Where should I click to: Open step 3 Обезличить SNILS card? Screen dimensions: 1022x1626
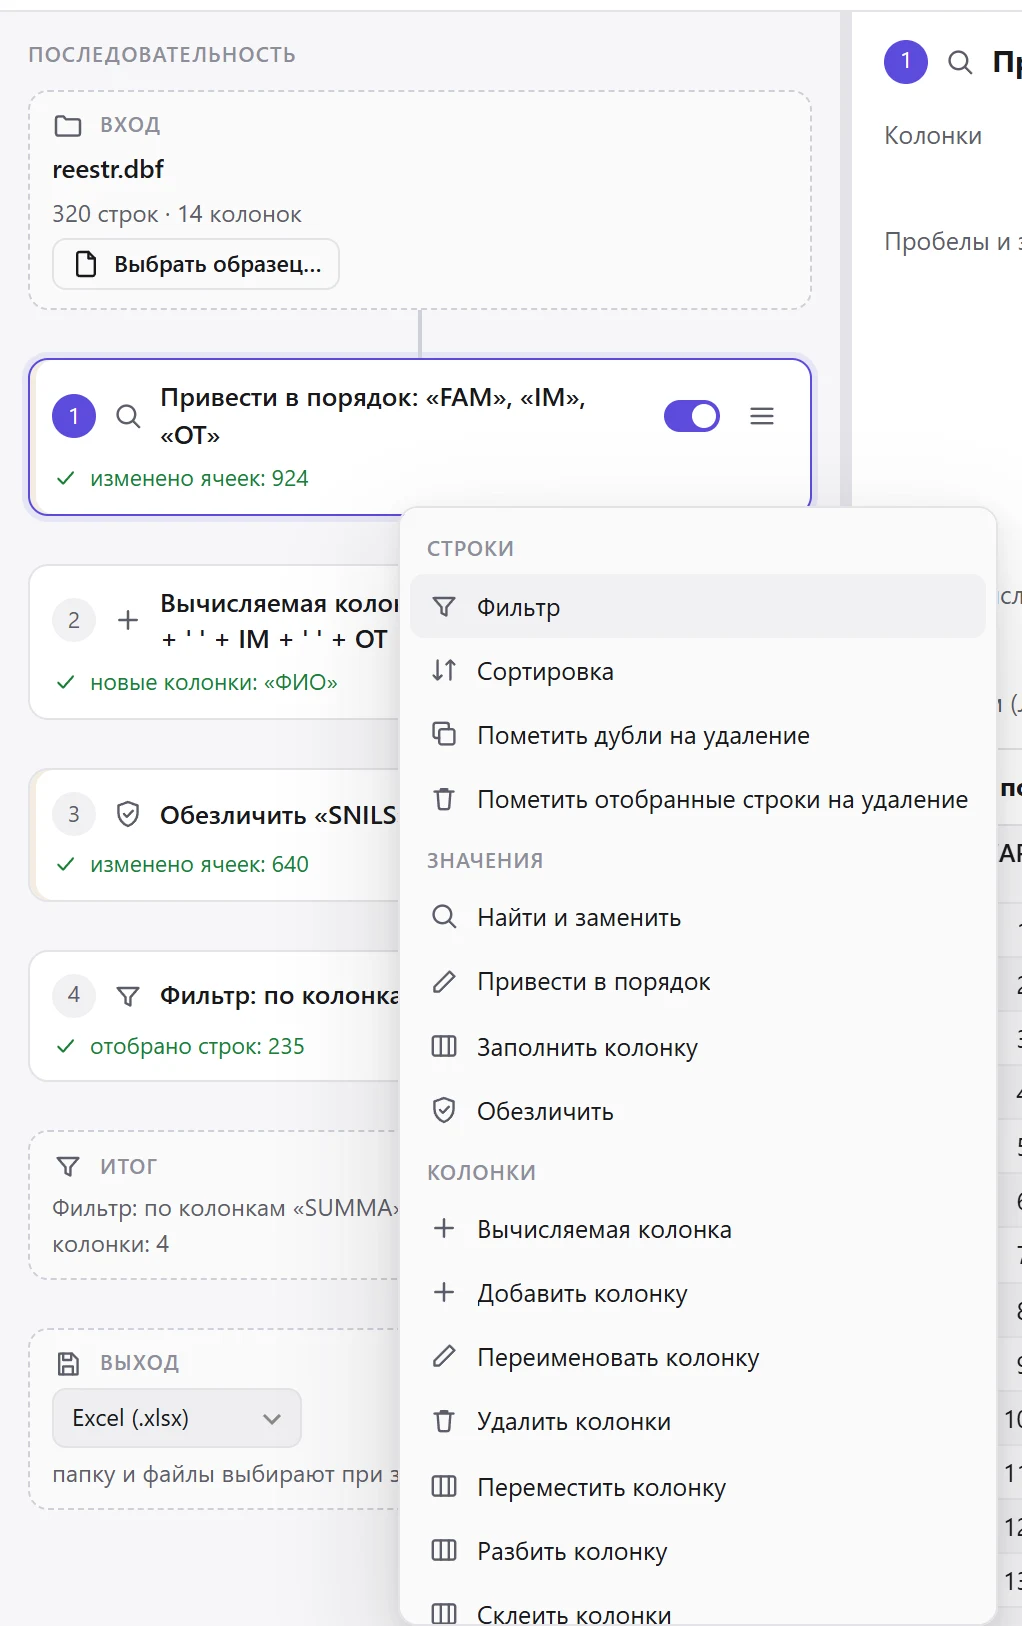(215, 835)
